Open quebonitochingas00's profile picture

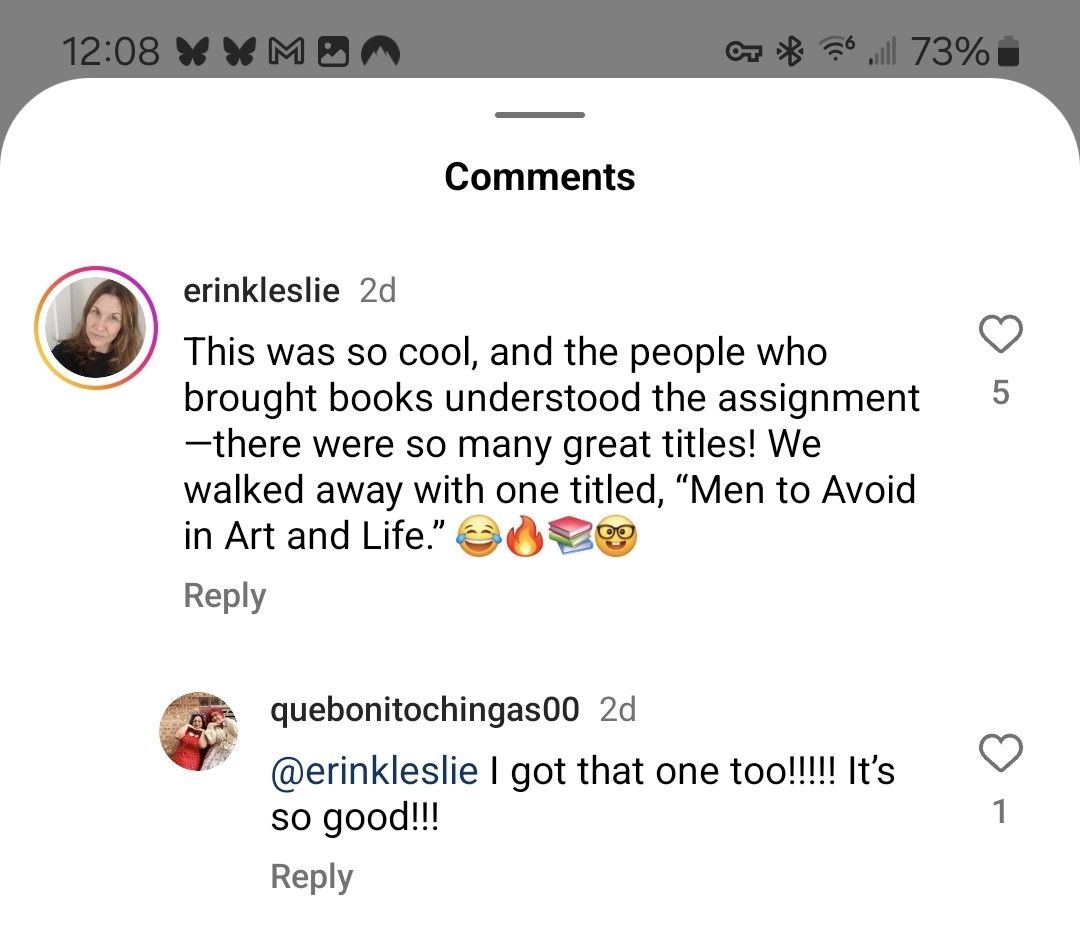(x=199, y=731)
